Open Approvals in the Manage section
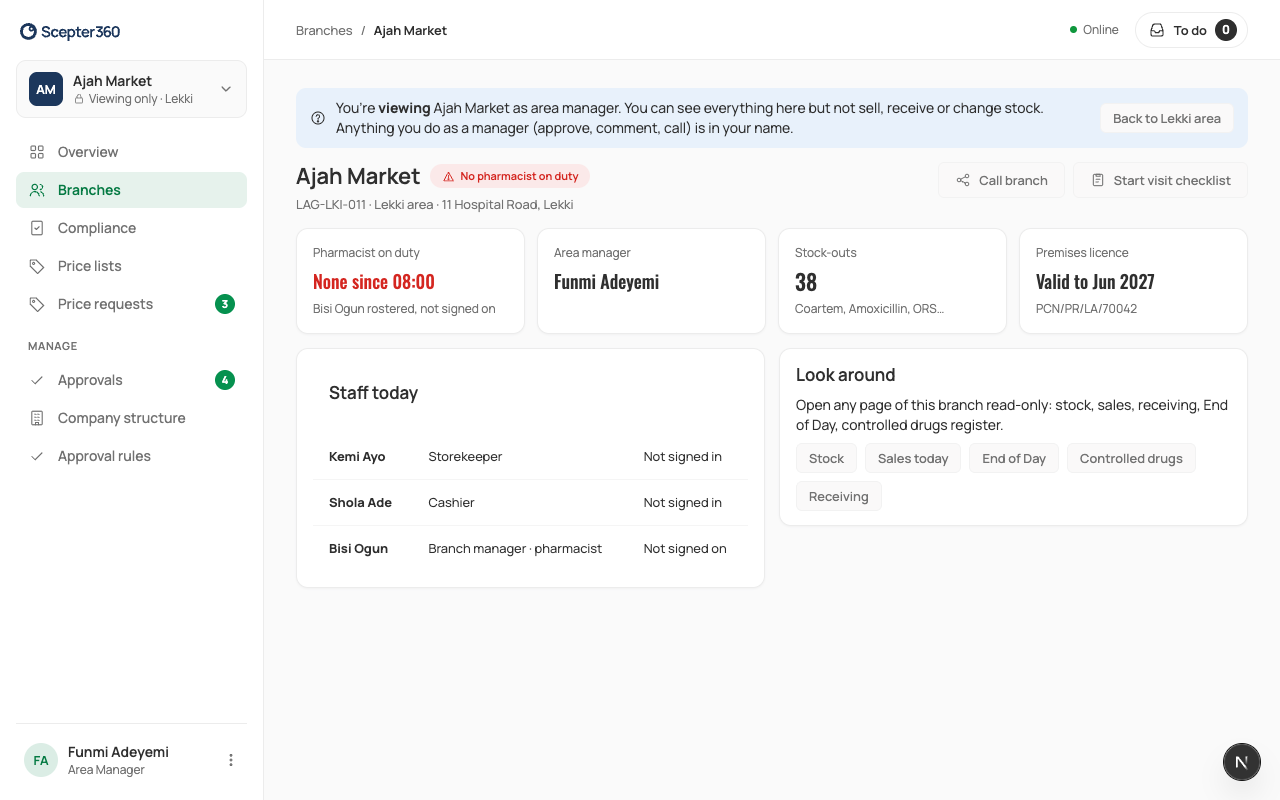 click(x=131, y=380)
